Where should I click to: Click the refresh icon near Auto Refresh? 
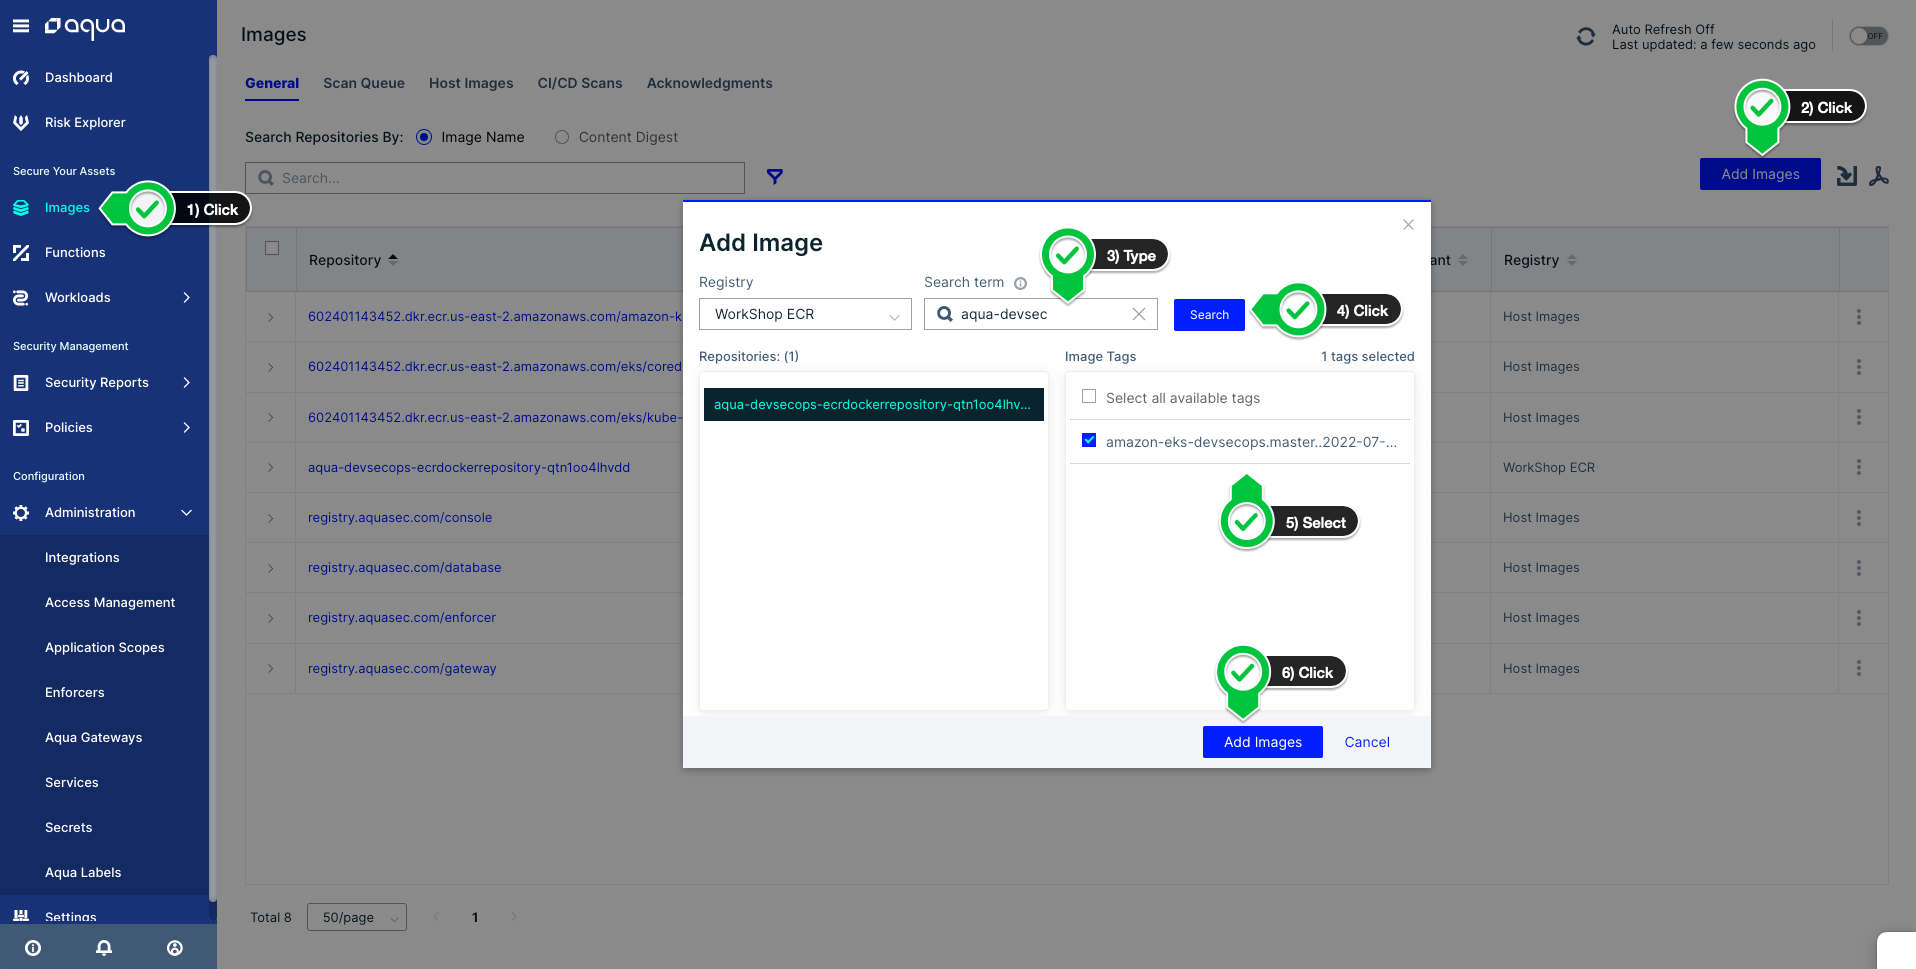(1586, 36)
